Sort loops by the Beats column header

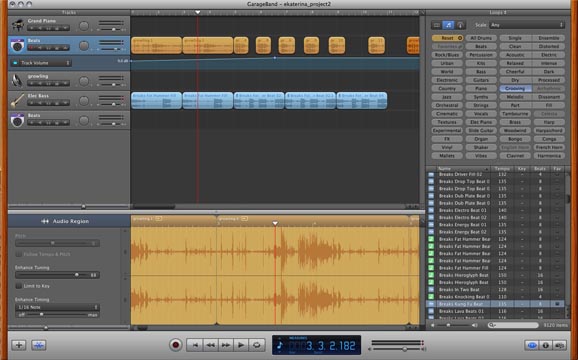point(540,169)
